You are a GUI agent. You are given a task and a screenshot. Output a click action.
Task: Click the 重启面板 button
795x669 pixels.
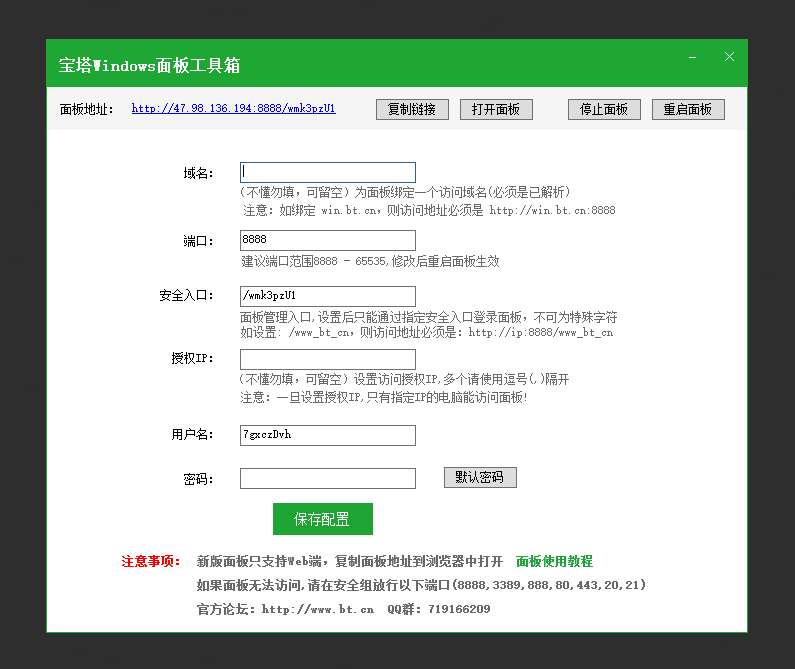coord(688,110)
